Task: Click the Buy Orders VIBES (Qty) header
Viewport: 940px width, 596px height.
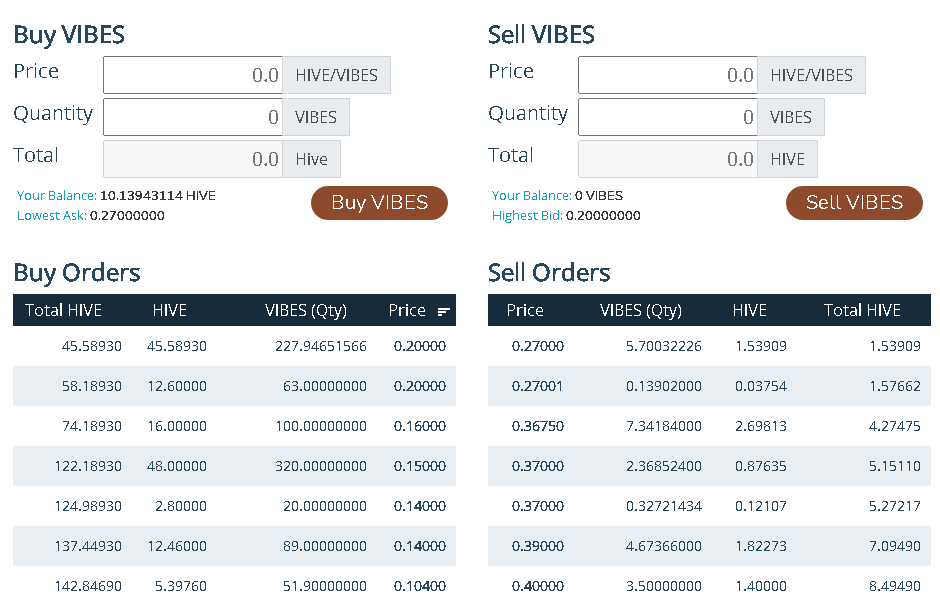Action: pyautogui.click(x=306, y=310)
